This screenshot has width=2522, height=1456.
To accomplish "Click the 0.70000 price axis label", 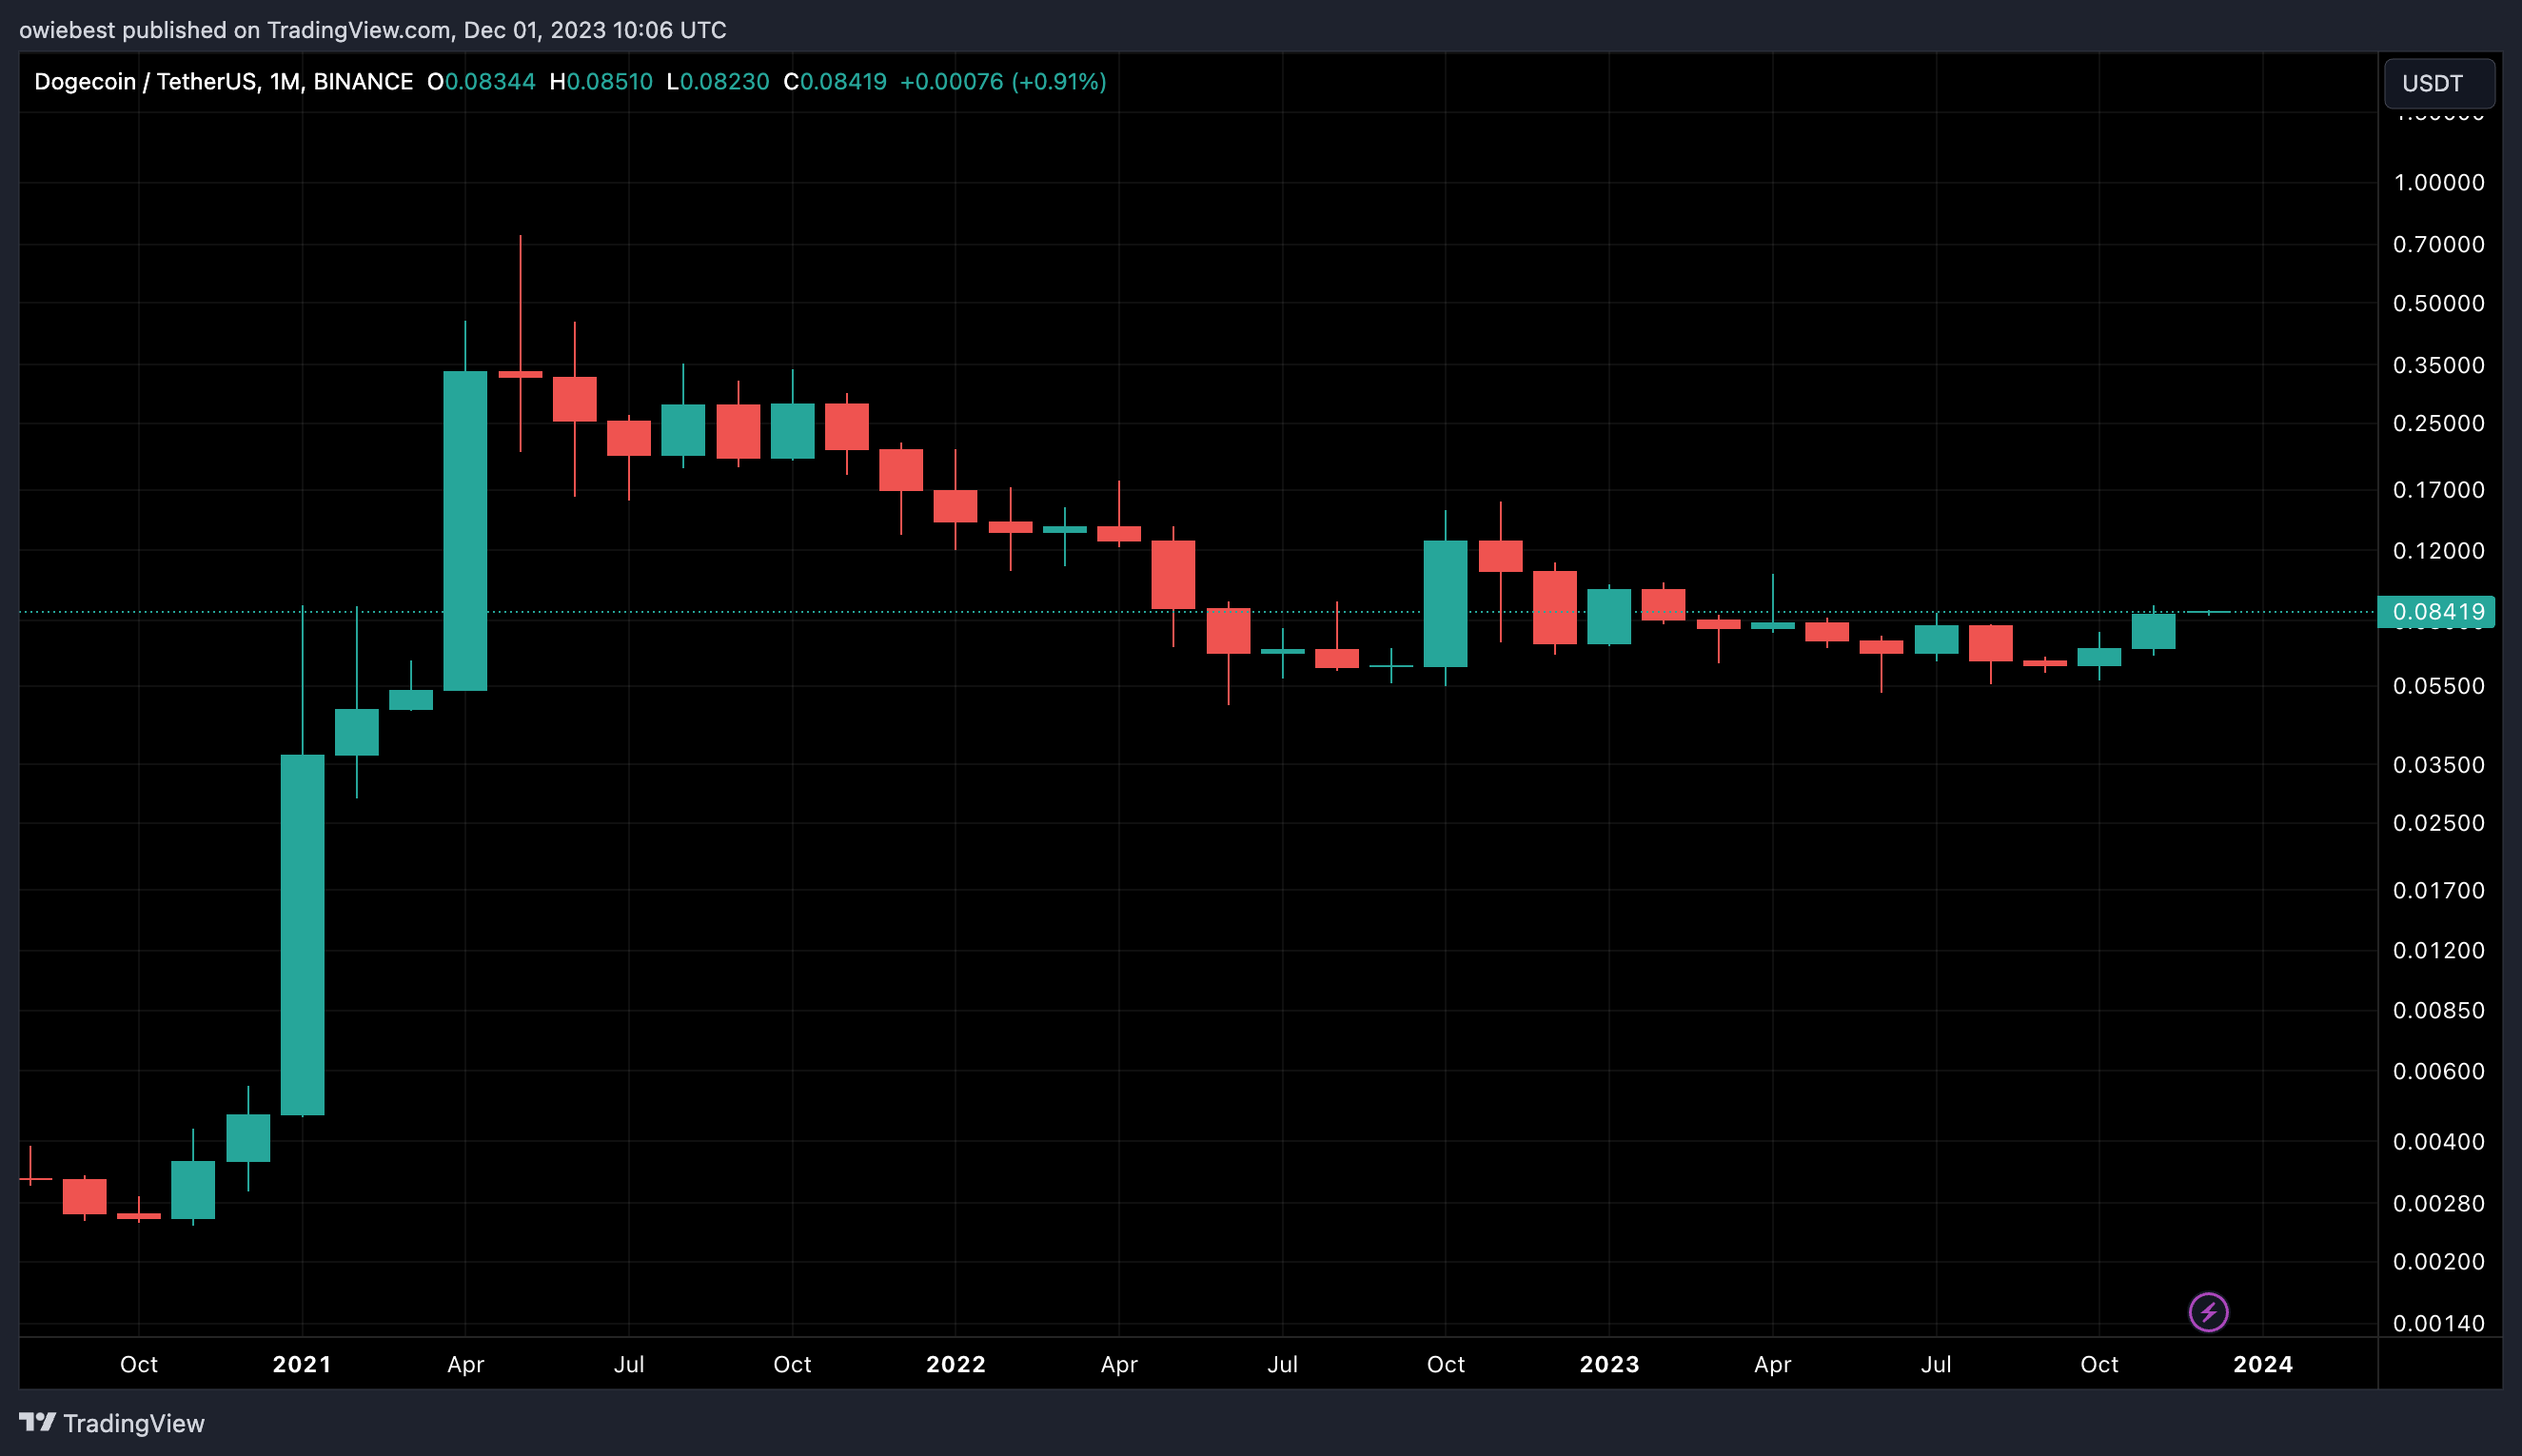I will [2438, 244].
